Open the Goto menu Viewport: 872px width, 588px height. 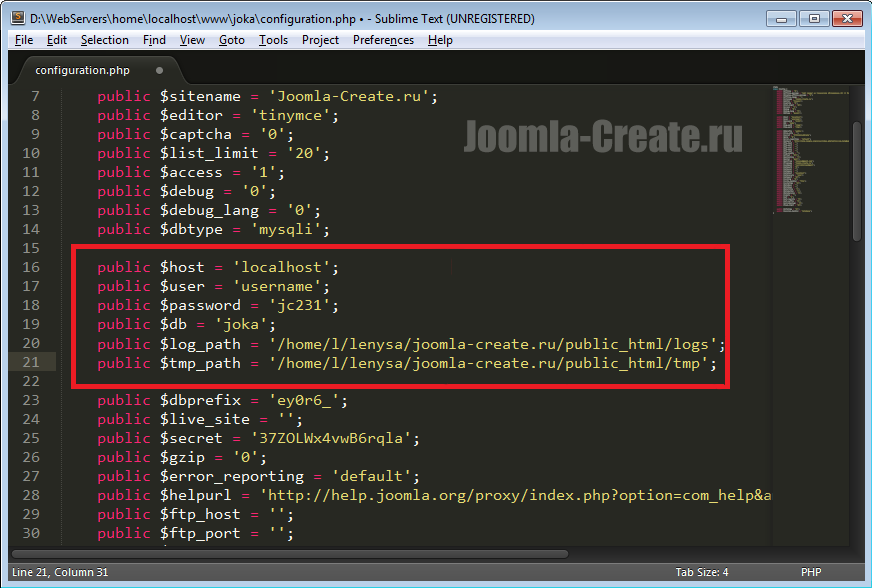click(231, 40)
